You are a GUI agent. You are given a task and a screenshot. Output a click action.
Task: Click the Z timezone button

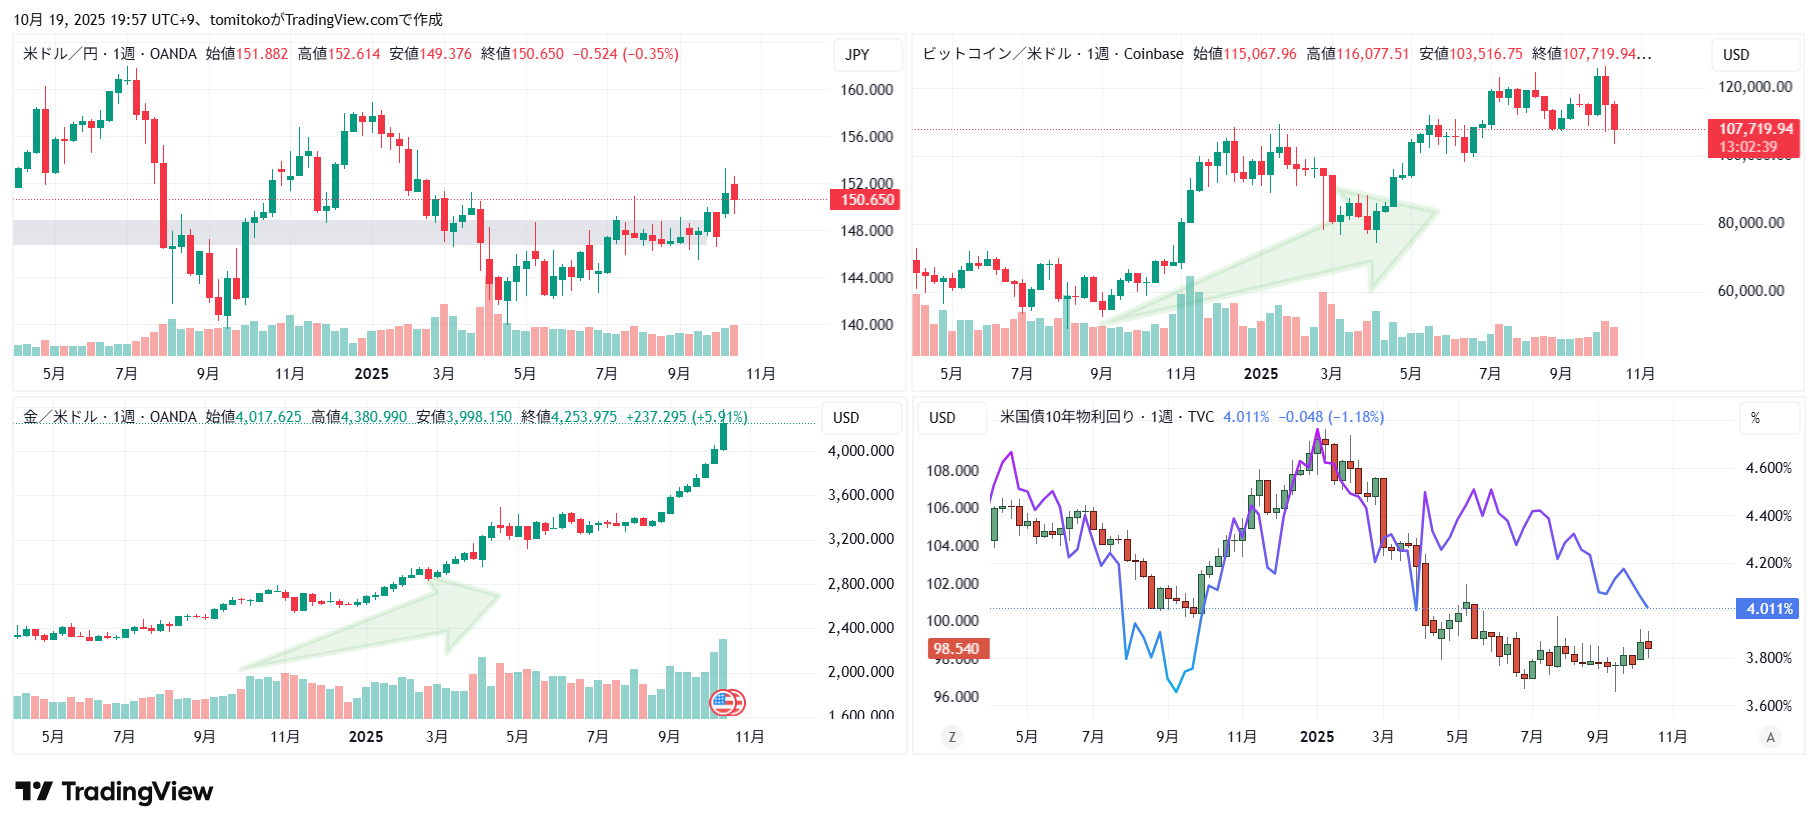pos(951,737)
